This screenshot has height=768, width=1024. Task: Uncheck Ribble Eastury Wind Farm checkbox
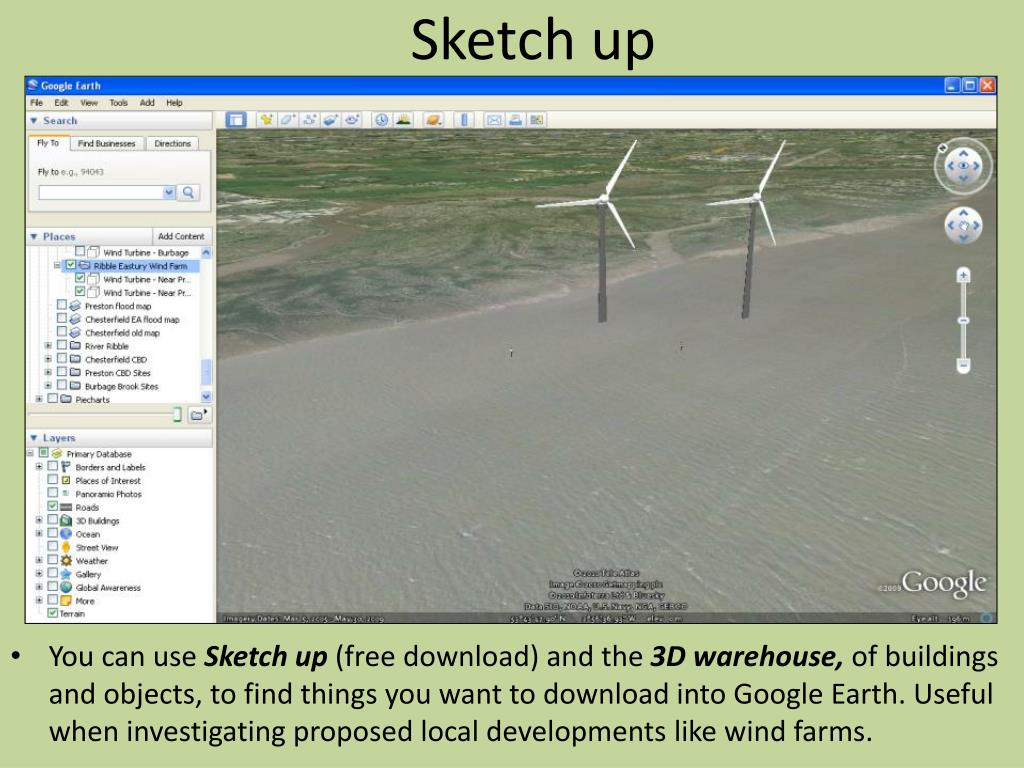click(71, 265)
